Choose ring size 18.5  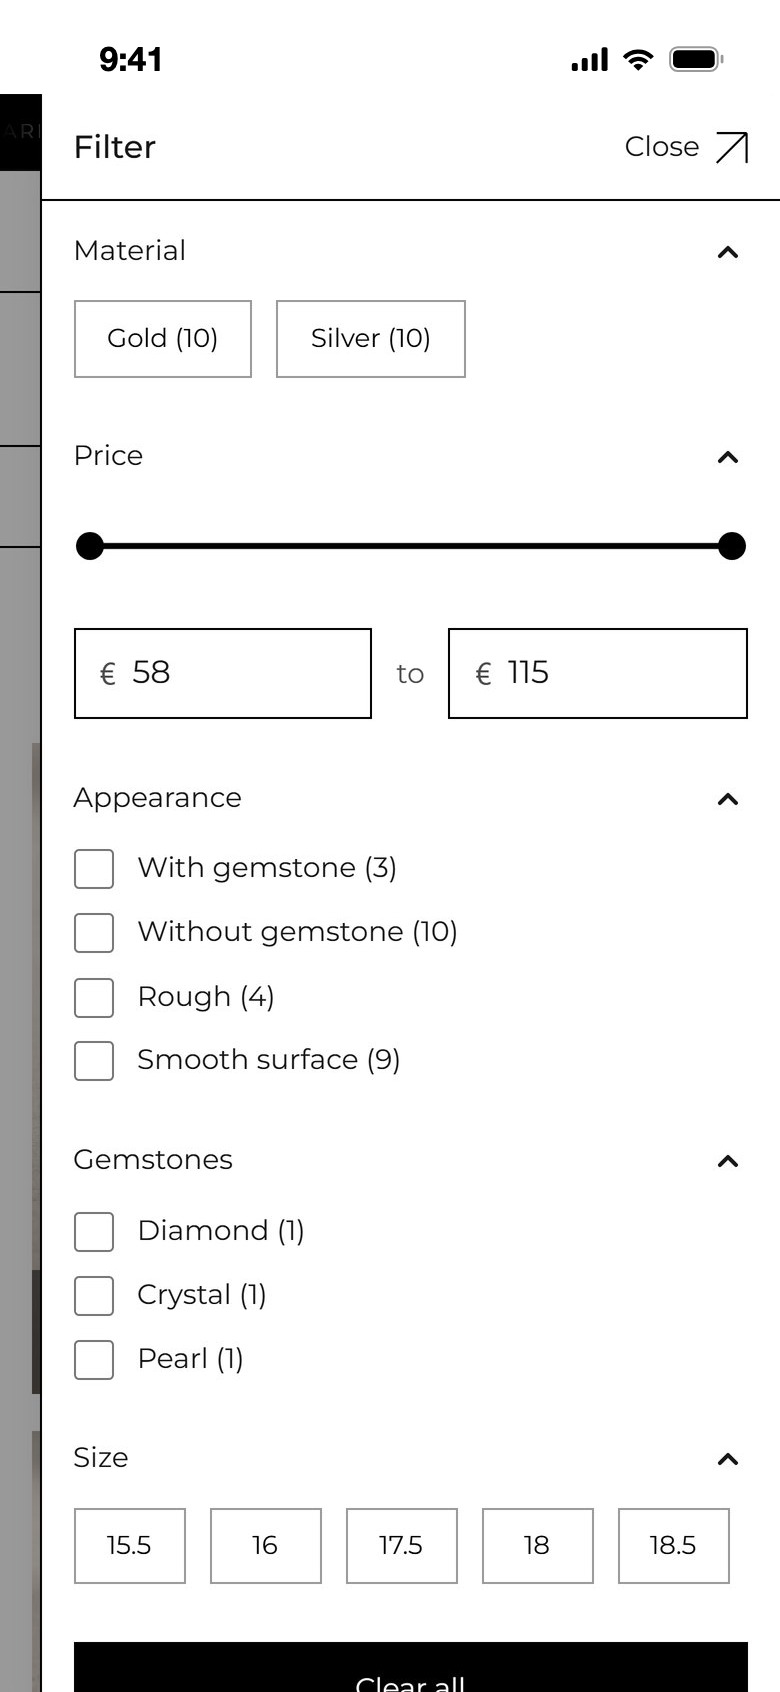point(674,1546)
